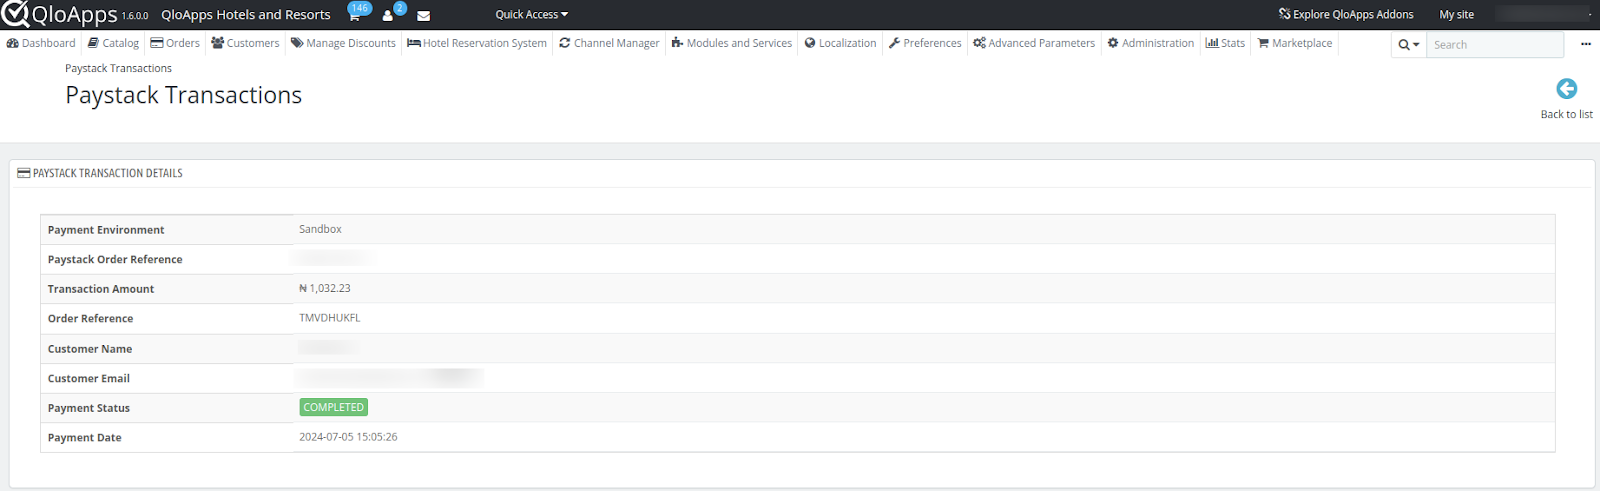The image size is (1600, 491).
Task: Open the Administration menu
Action: point(1150,43)
